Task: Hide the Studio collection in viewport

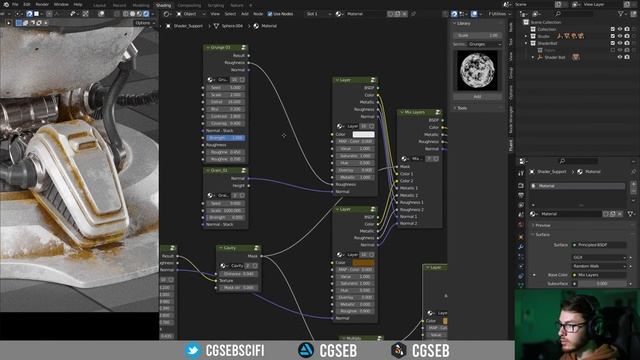Action: tap(620, 36)
